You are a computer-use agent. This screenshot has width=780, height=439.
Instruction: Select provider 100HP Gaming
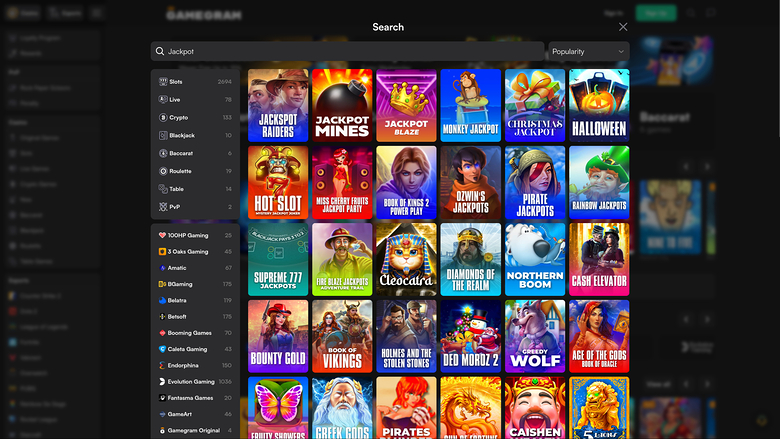click(x=195, y=235)
